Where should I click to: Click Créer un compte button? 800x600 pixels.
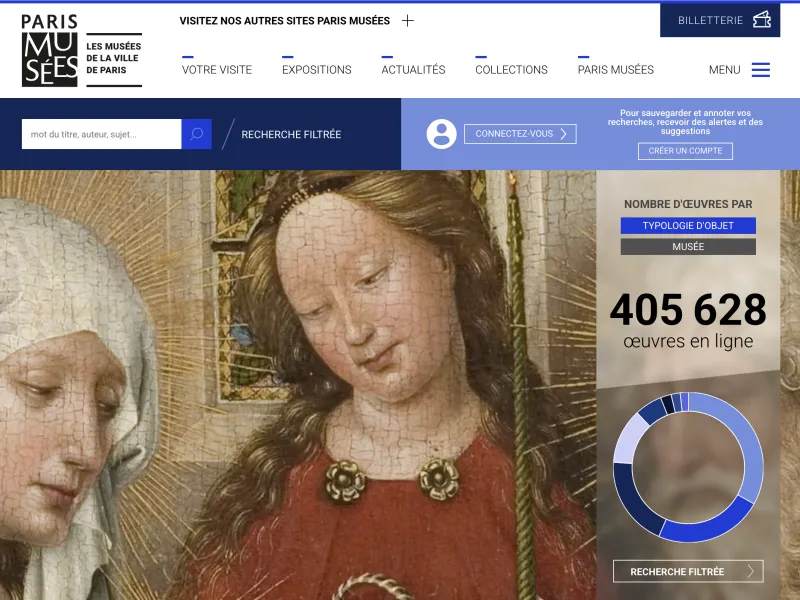click(685, 151)
